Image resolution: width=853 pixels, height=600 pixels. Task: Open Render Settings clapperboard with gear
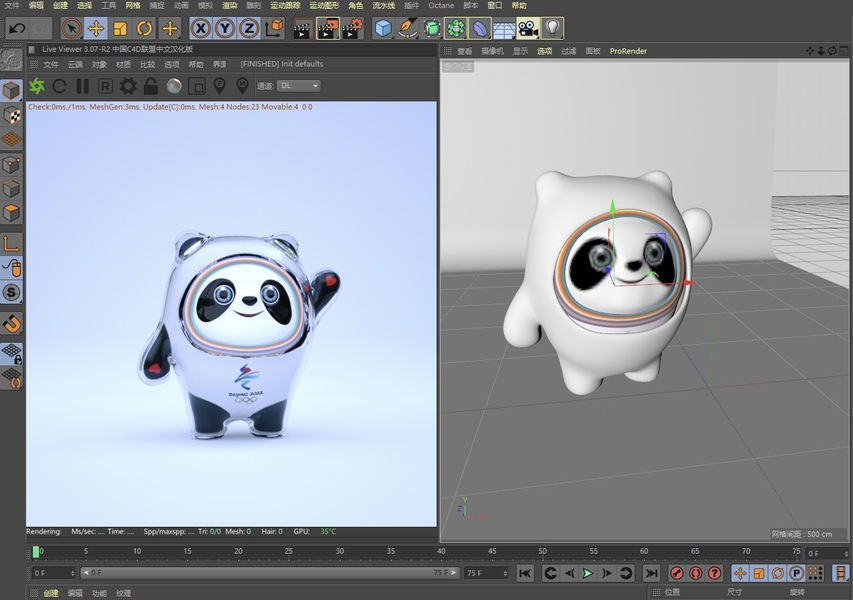353,28
